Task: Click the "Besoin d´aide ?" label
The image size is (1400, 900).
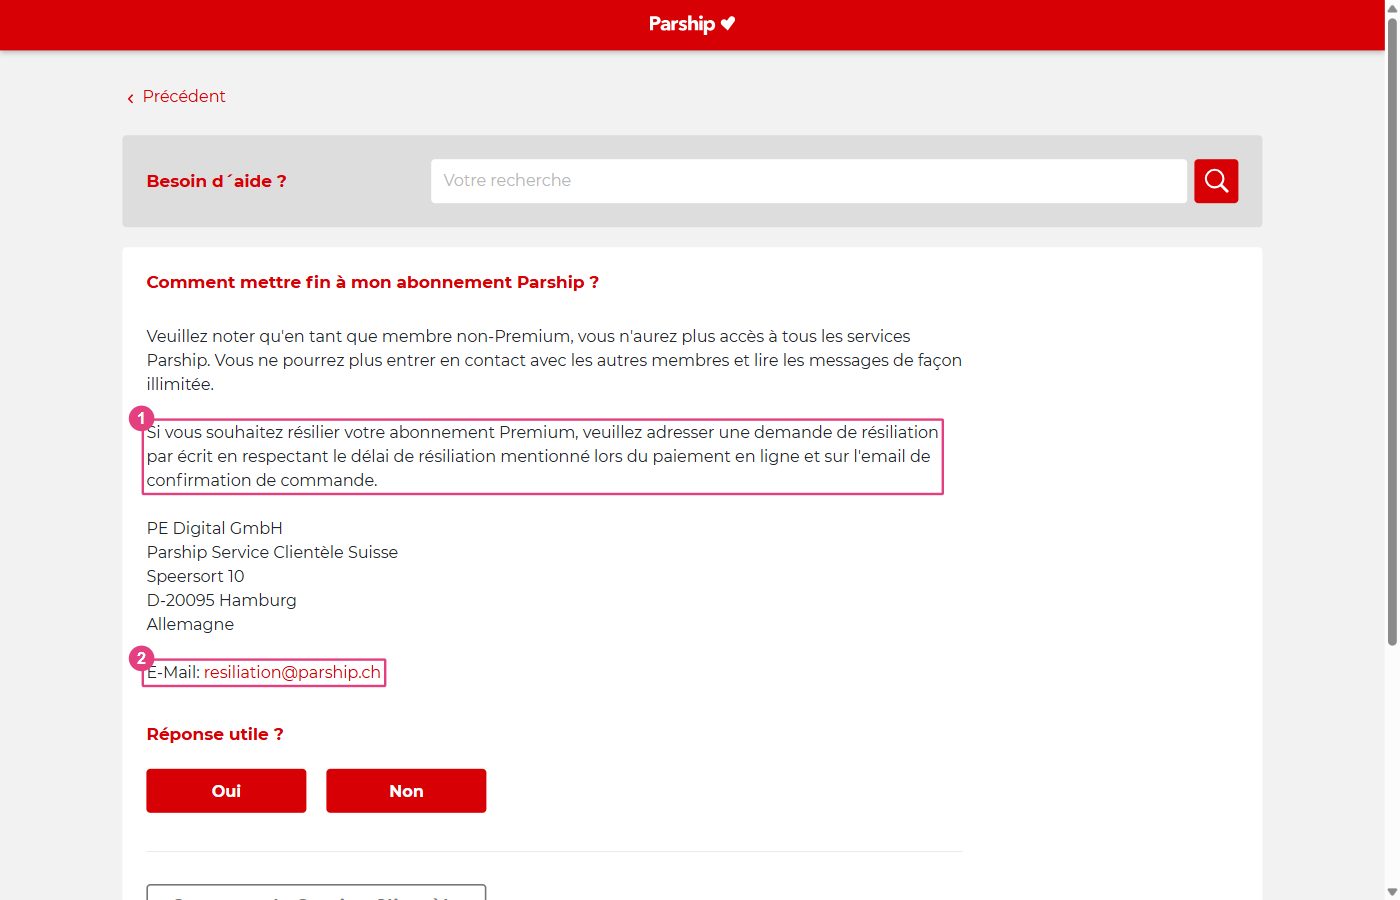Action: 216,181
